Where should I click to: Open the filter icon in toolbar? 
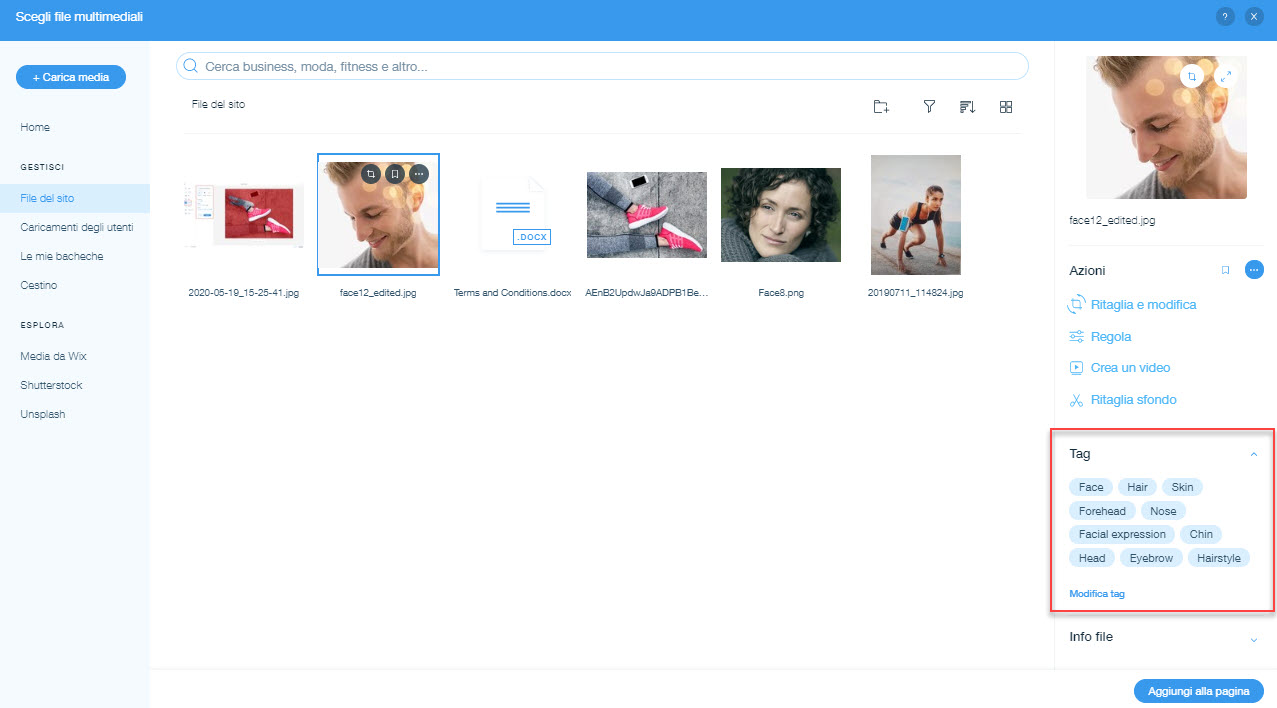coord(929,107)
